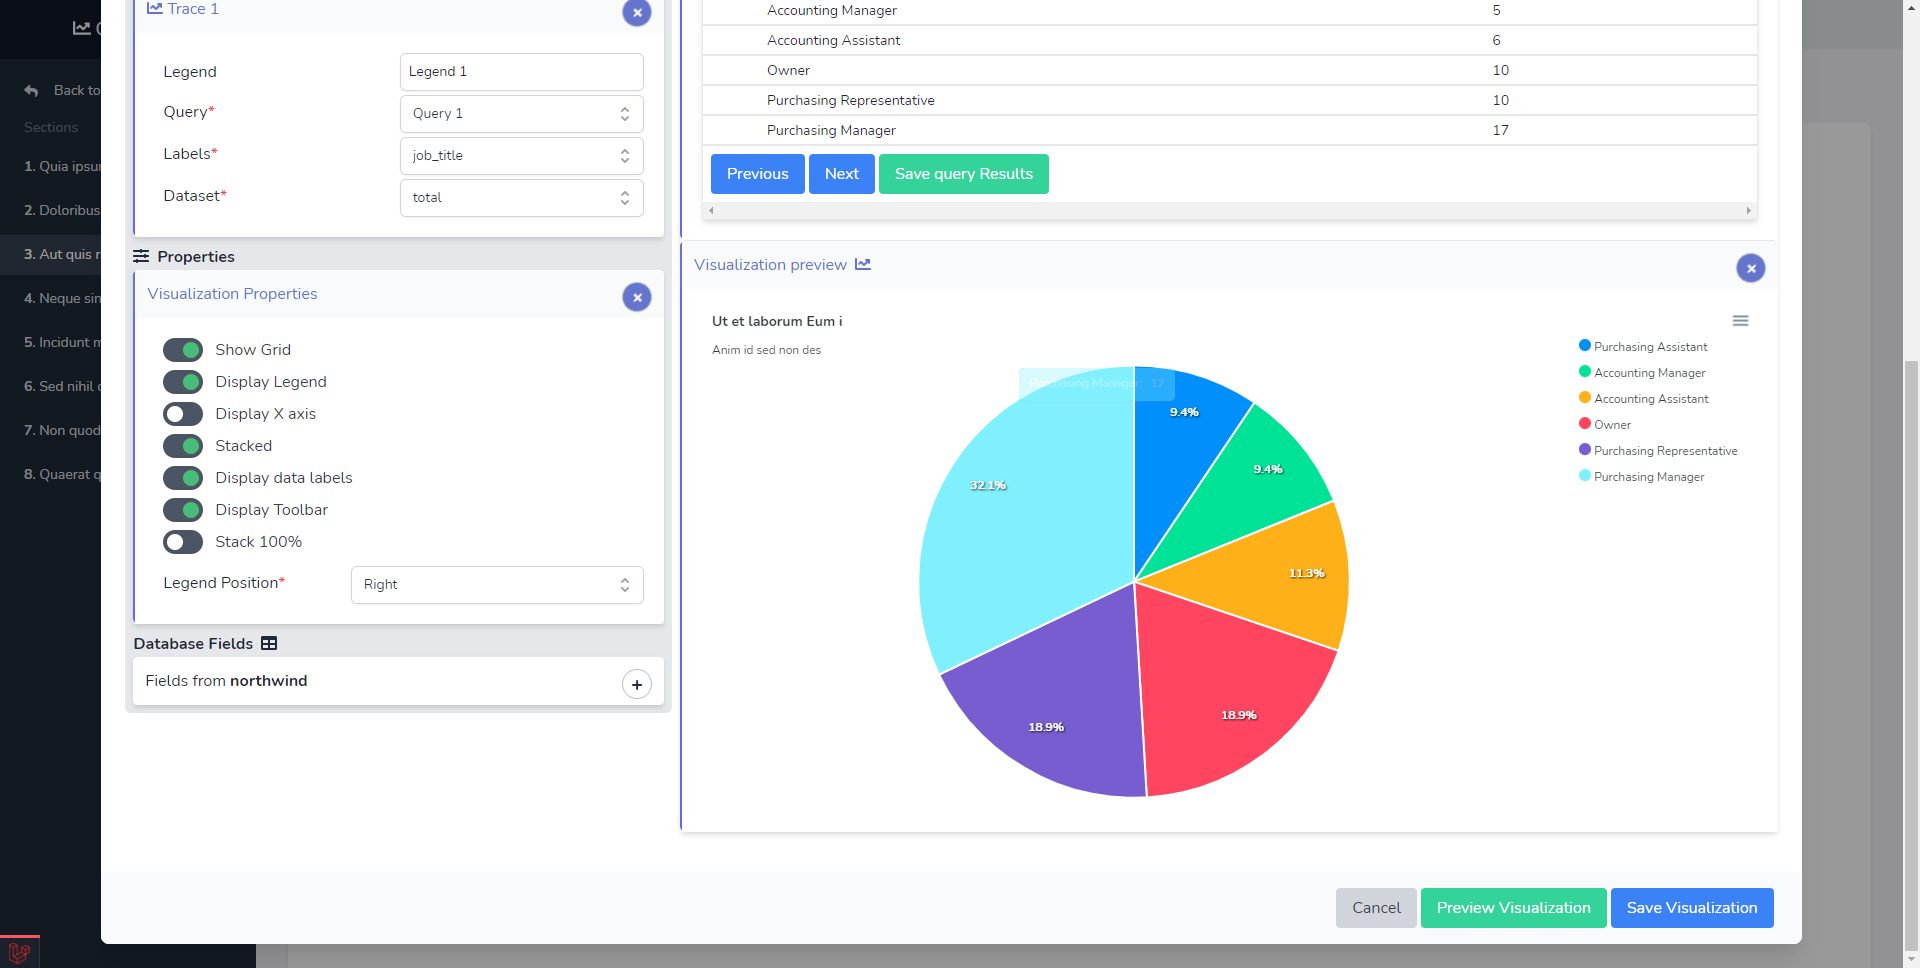The image size is (1920, 968).
Task: Open the Legend Position dropdown
Action: click(496, 585)
